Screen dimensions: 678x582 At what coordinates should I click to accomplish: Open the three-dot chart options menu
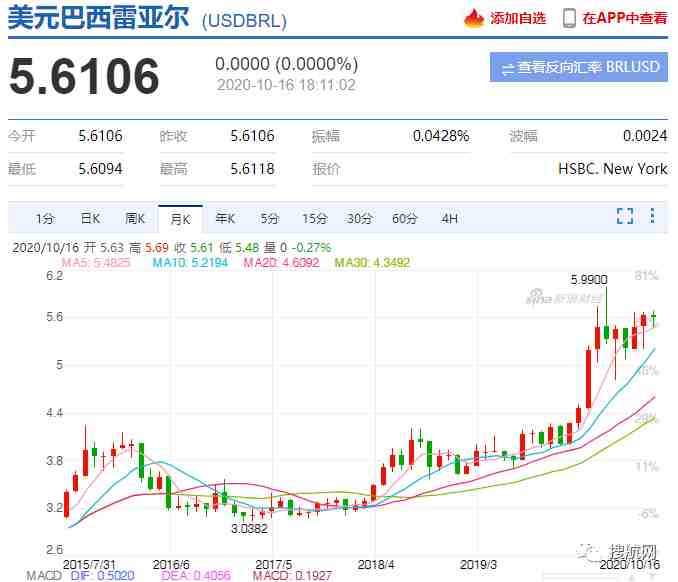pos(652,216)
